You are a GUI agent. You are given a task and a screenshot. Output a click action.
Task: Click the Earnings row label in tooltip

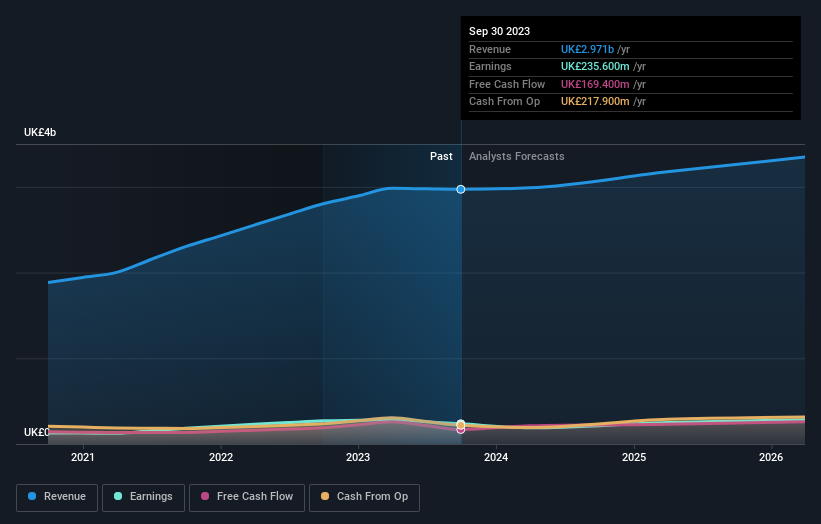(490, 66)
